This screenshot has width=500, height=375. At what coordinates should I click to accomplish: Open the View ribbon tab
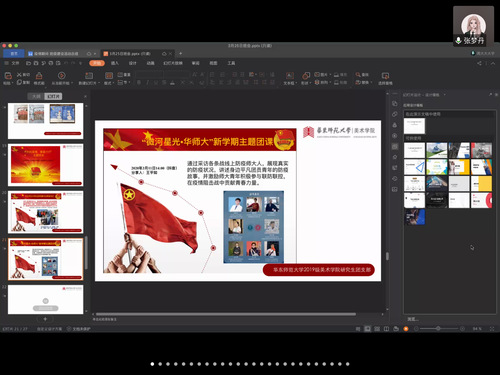(x=213, y=63)
